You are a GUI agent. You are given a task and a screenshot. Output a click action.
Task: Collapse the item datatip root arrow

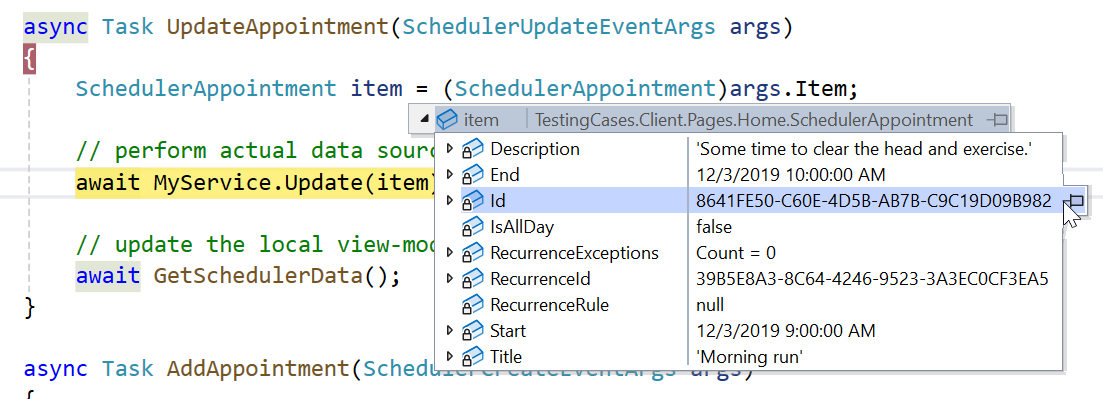[x=424, y=120]
